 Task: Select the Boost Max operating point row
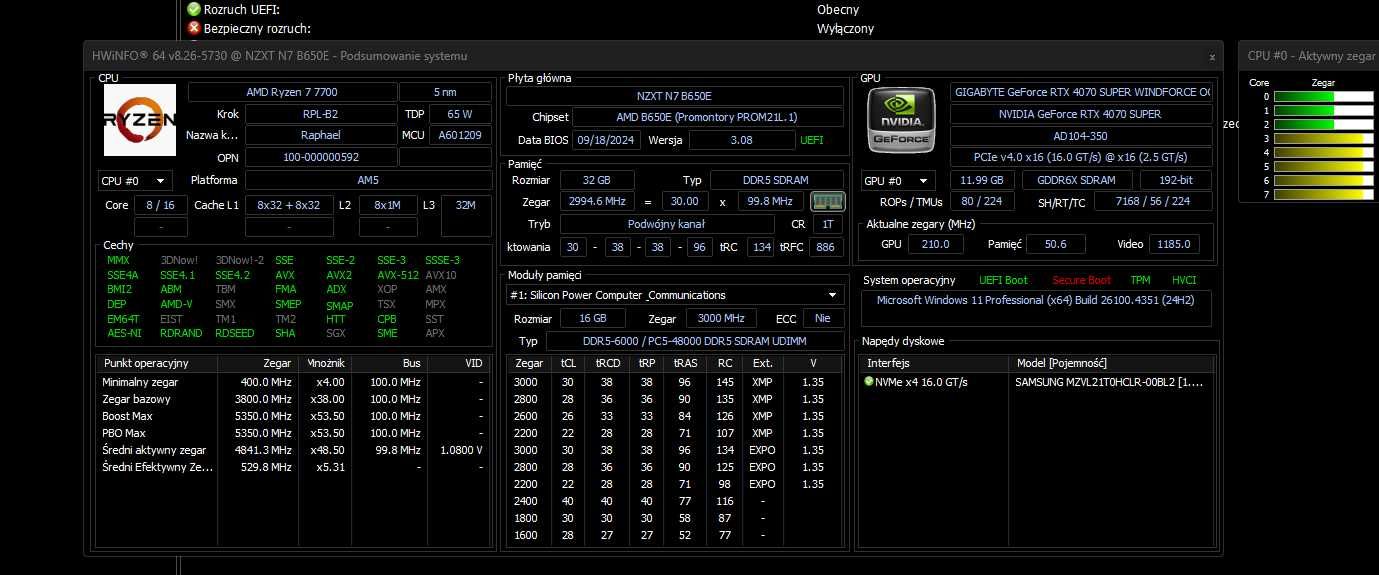(x=293, y=416)
